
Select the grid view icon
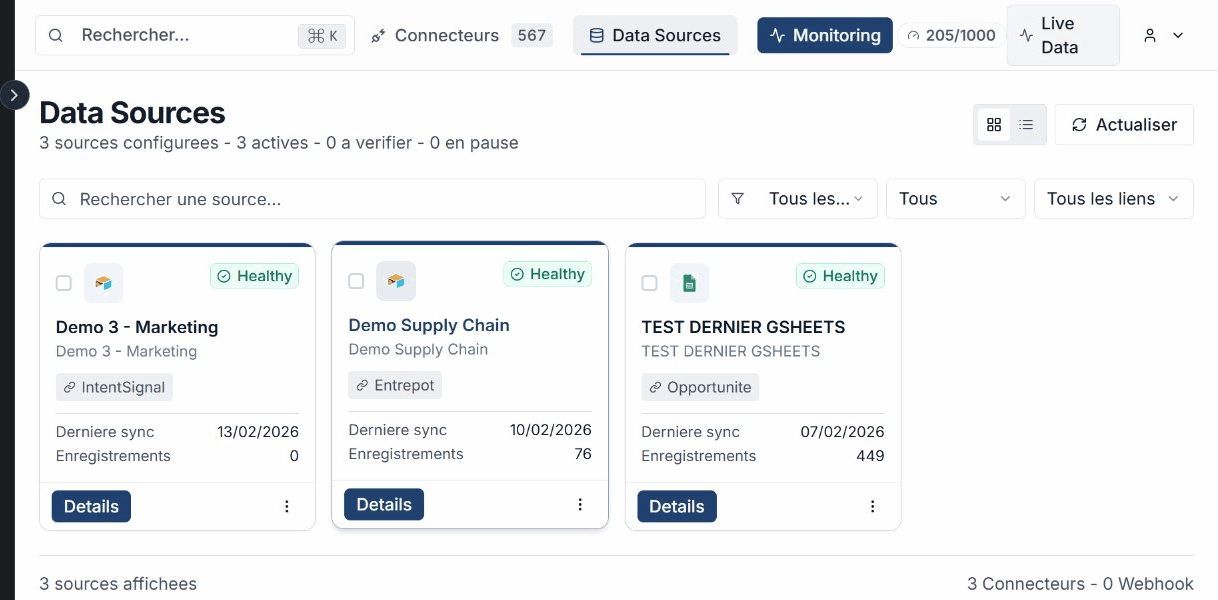[x=994, y=124]
